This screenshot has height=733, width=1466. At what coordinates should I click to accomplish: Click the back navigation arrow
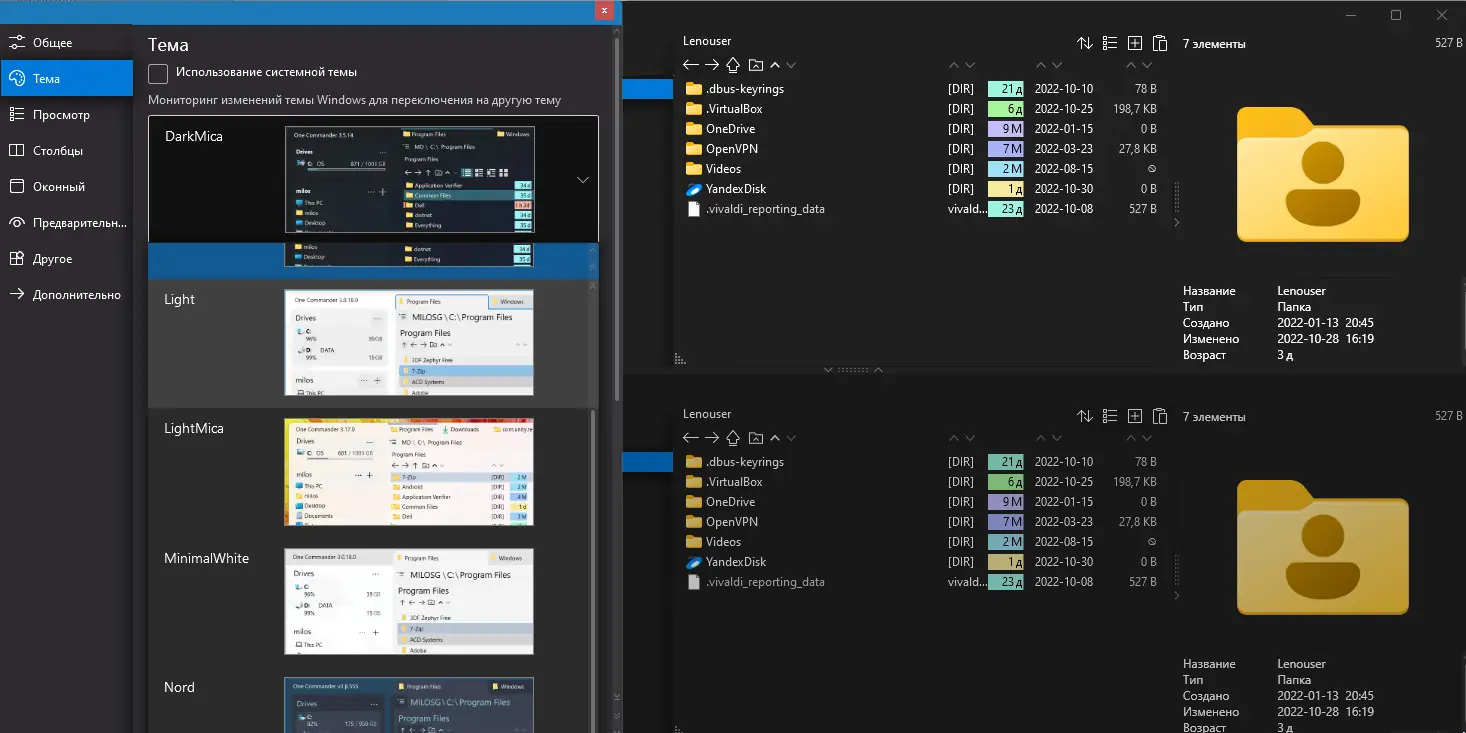[690, 64]
